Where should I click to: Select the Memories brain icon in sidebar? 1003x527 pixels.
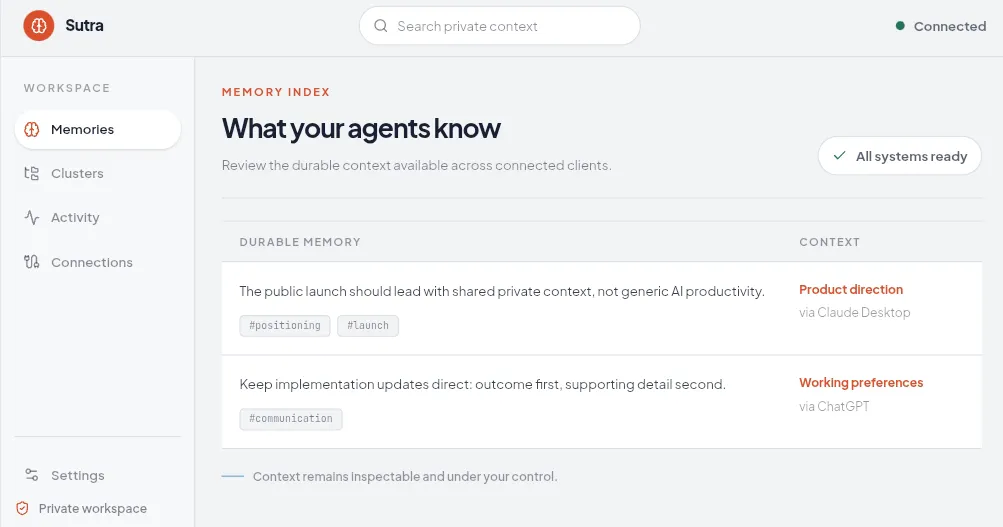32,129
